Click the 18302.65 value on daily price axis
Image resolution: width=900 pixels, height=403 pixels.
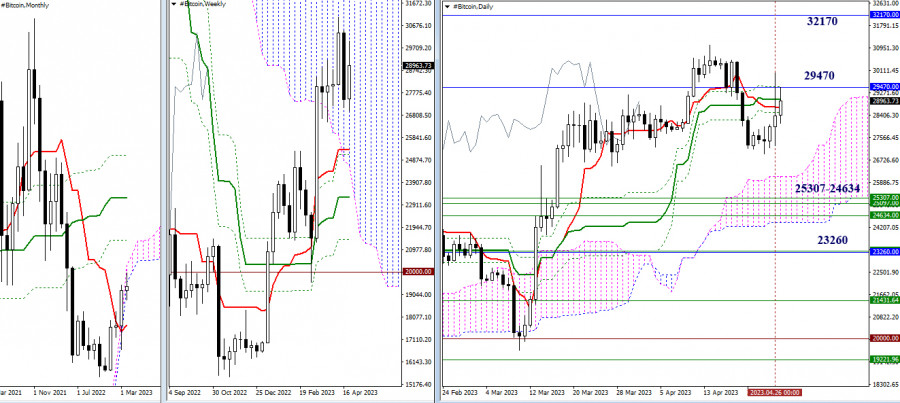(885, 384)
